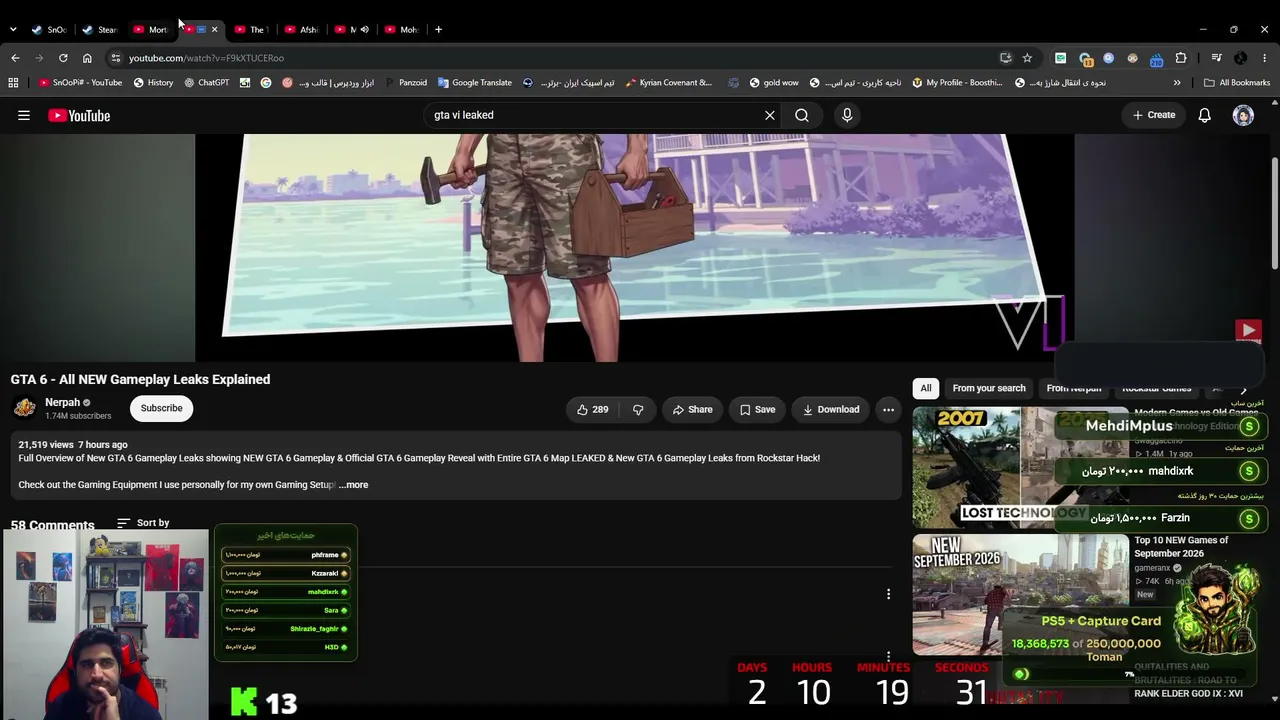Image resolution: width=1280 pixels, height=720 pixels.
Task: Go back in browser history
Action: (15, 58)
